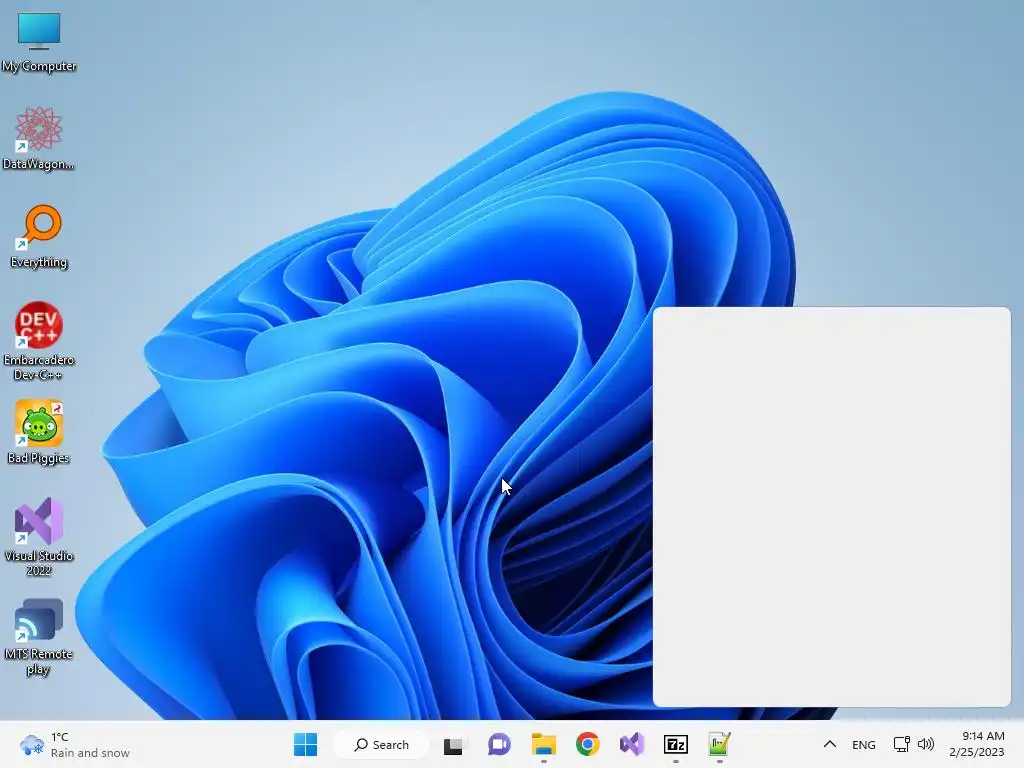This screenshot has height=768, width=1024.
Task: Click the ENG language indicator
Action: [x=863, y=744]
